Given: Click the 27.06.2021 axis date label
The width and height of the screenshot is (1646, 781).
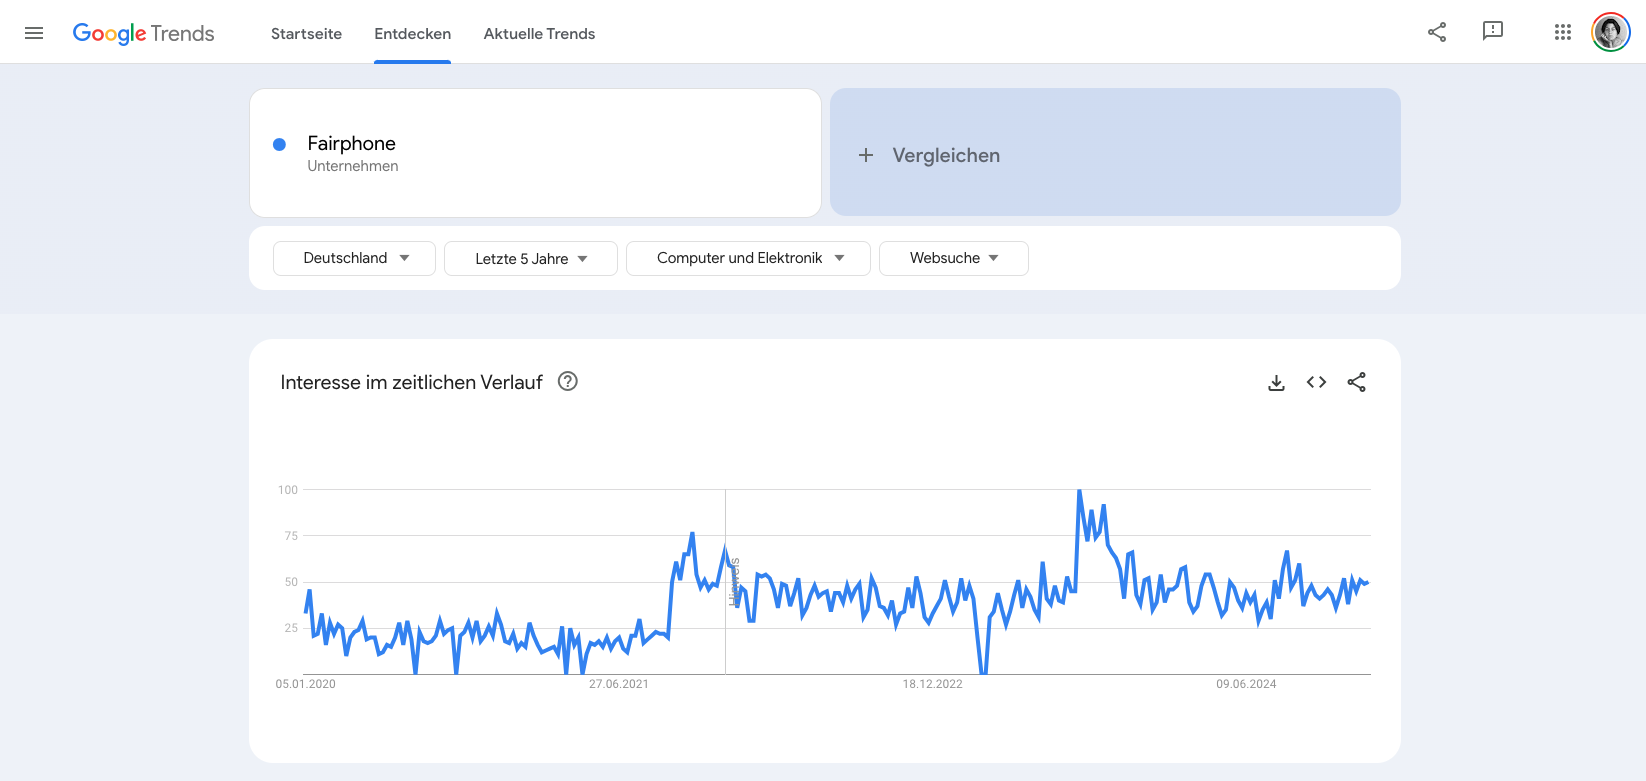Looking at the screenshot, I should [x=619, y=684].
